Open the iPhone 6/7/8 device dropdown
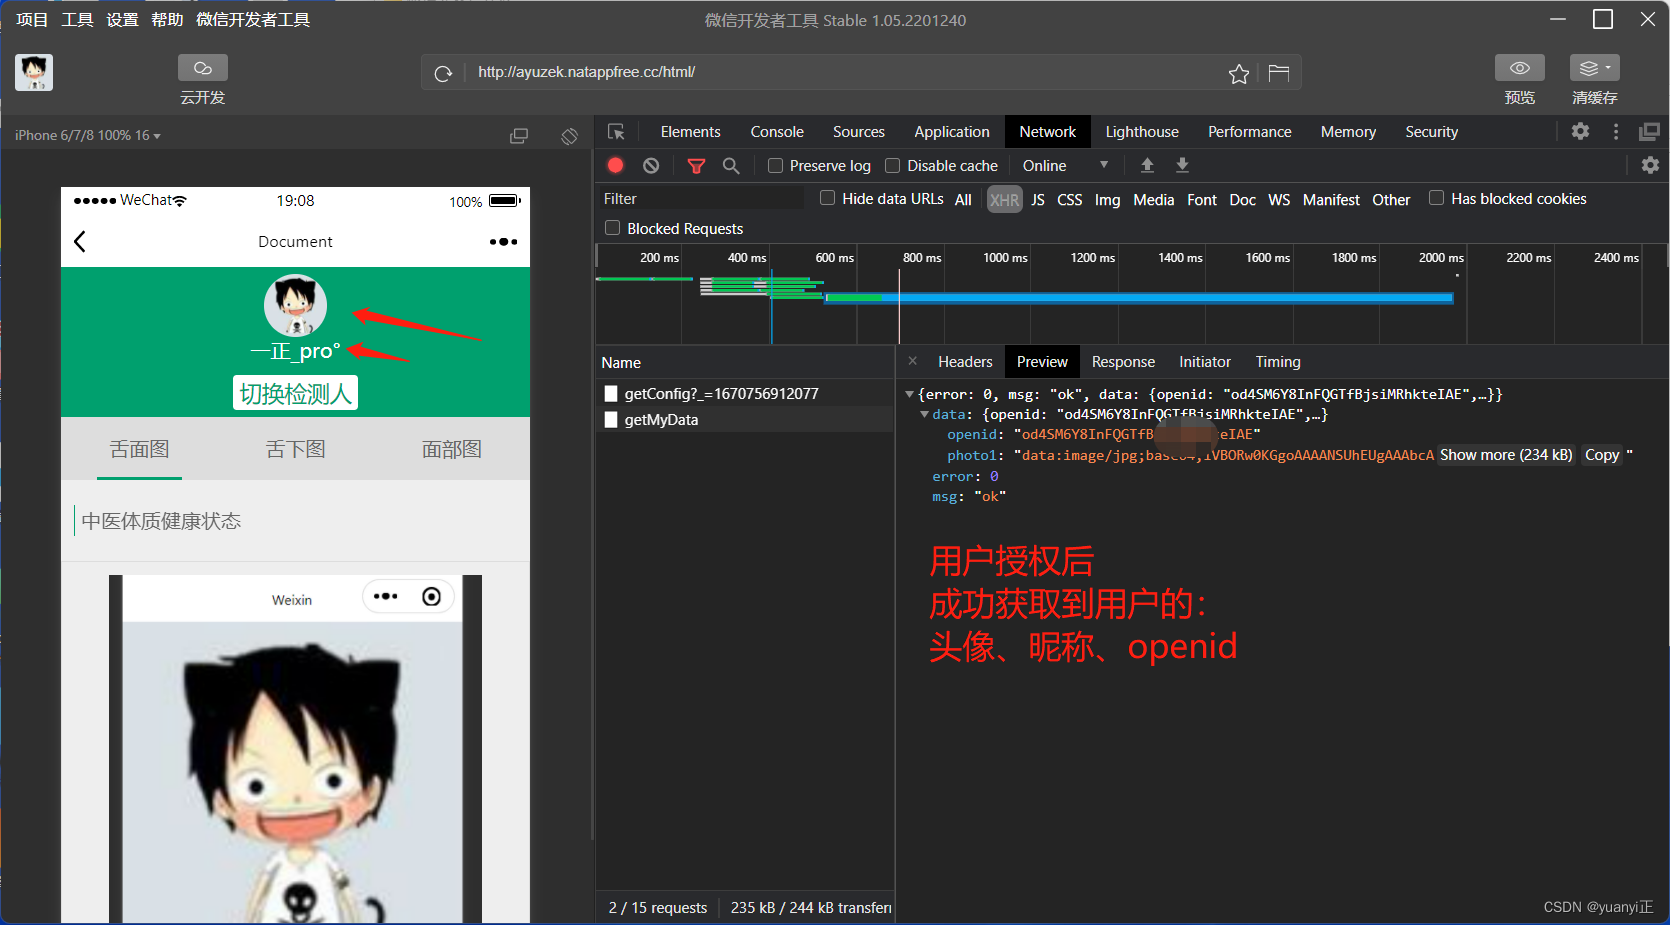 [x=88, y=136]
